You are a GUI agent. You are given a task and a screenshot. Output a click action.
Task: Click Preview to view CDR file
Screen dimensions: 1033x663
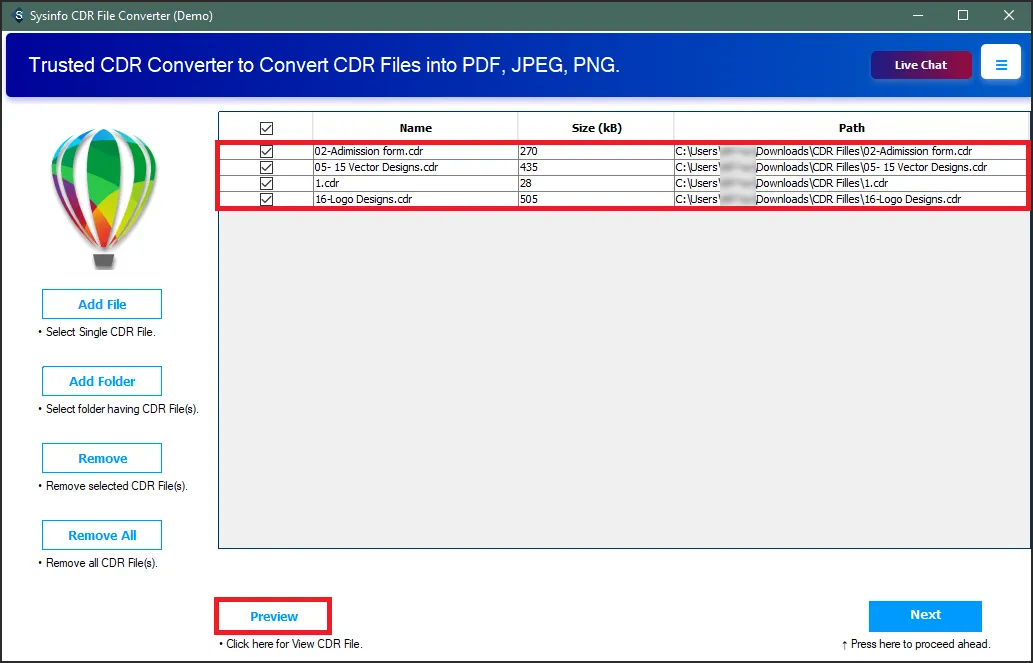click(273, 616)
